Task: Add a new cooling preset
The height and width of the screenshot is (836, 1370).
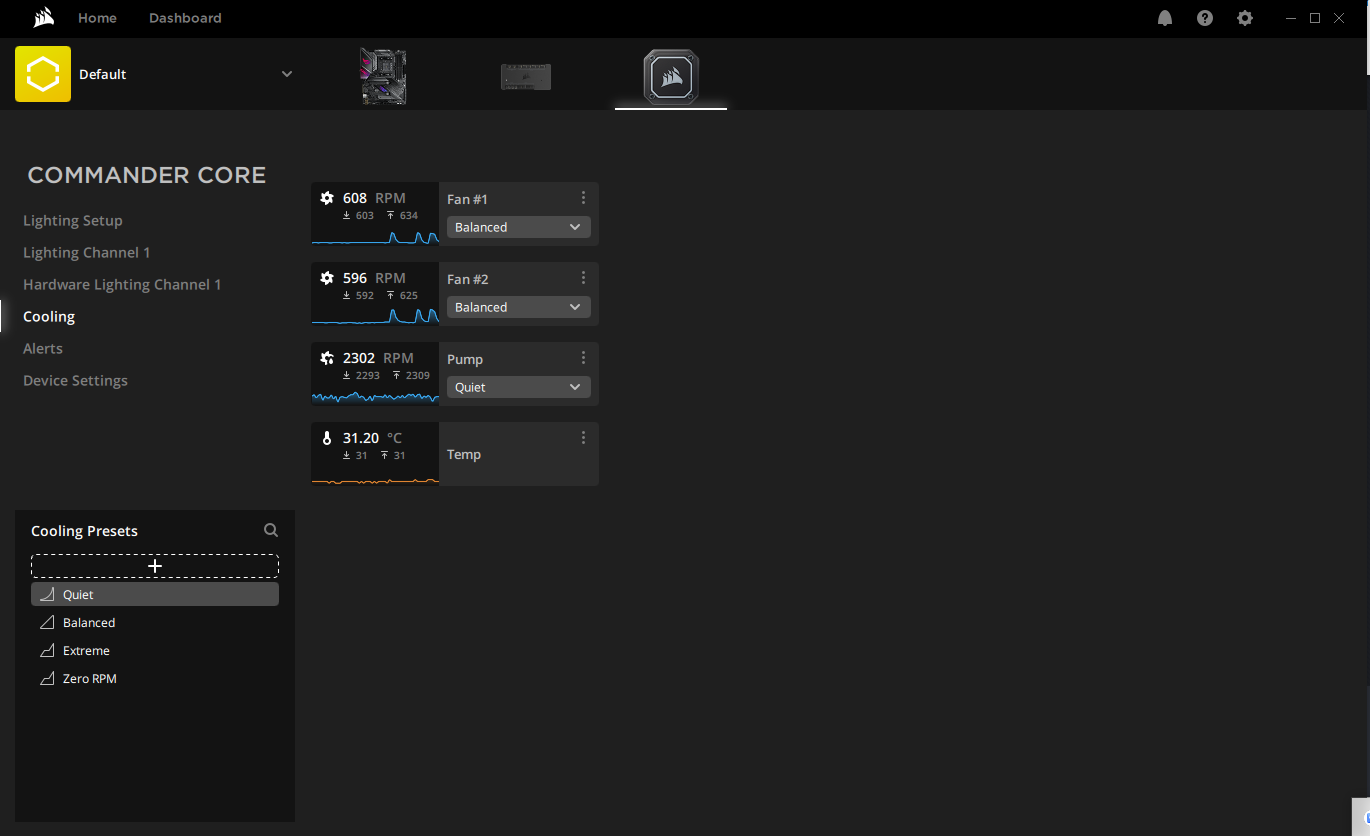Action: (155, 566)
